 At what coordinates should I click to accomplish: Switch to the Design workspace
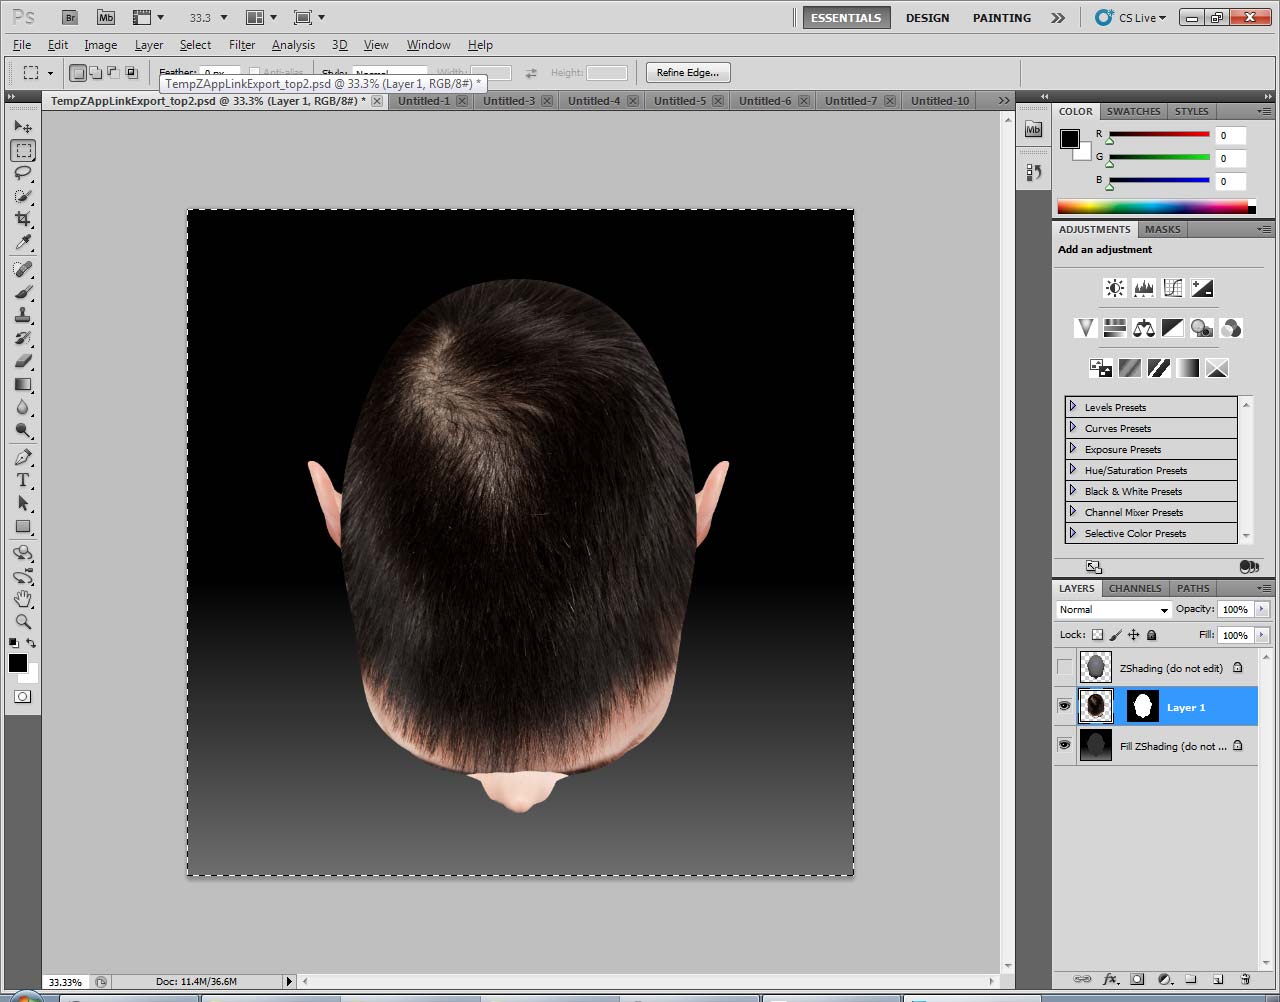coord(927,18)
